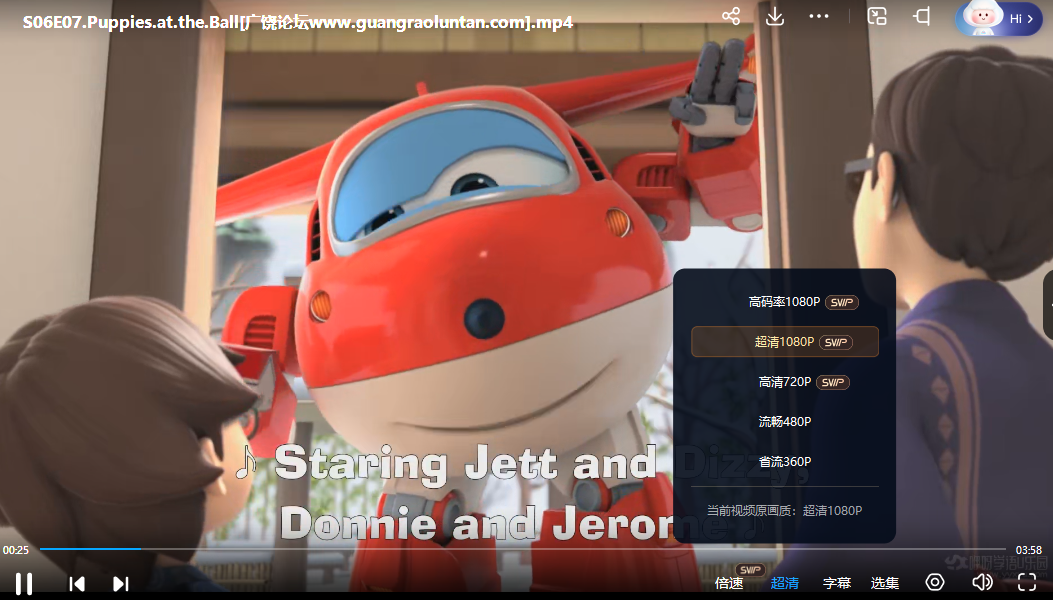Click the circular settings target icon

point(935,582)
